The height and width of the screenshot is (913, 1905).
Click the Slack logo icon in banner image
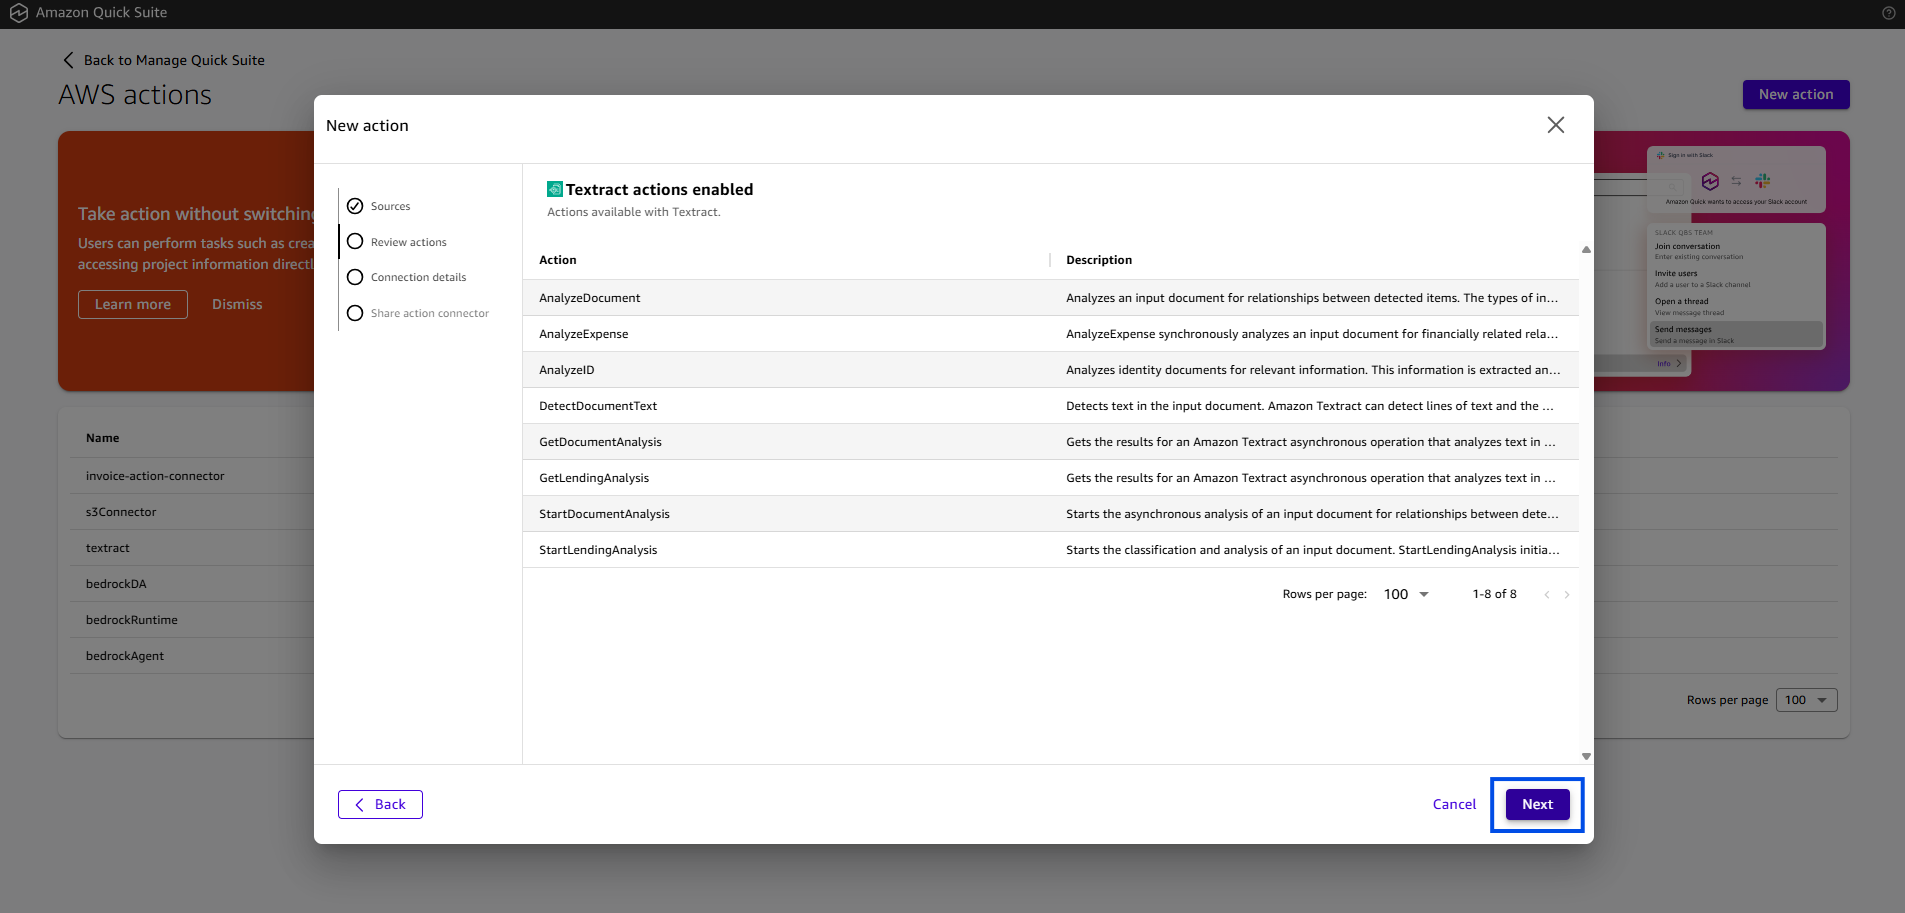click(x=1762, y=181)
